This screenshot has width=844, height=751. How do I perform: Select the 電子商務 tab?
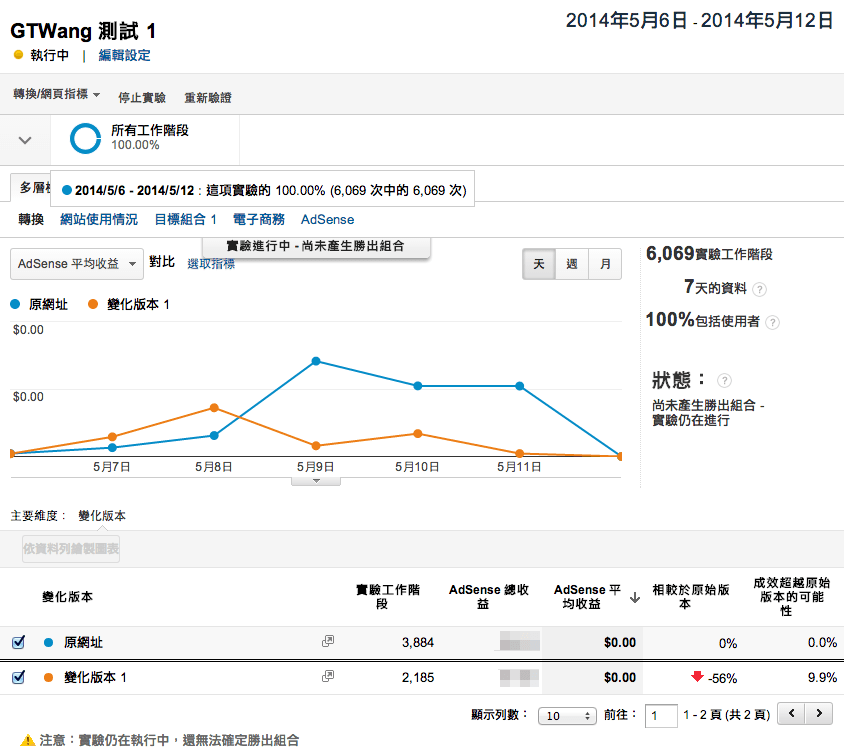click(x=259, y=219)
